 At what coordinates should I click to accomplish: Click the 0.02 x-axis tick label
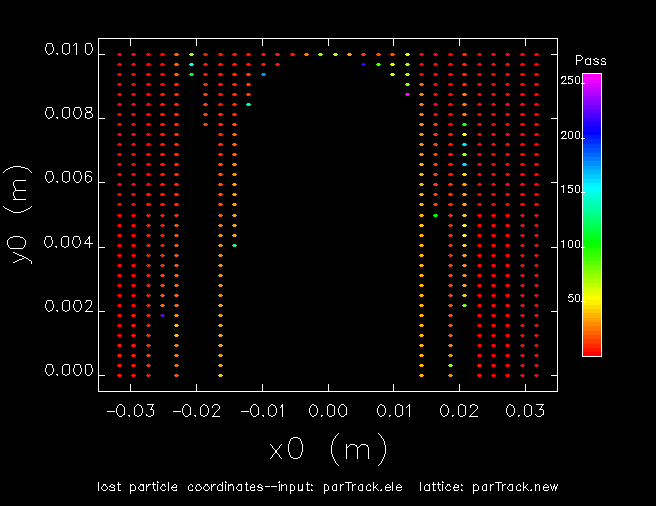point(458,411)
